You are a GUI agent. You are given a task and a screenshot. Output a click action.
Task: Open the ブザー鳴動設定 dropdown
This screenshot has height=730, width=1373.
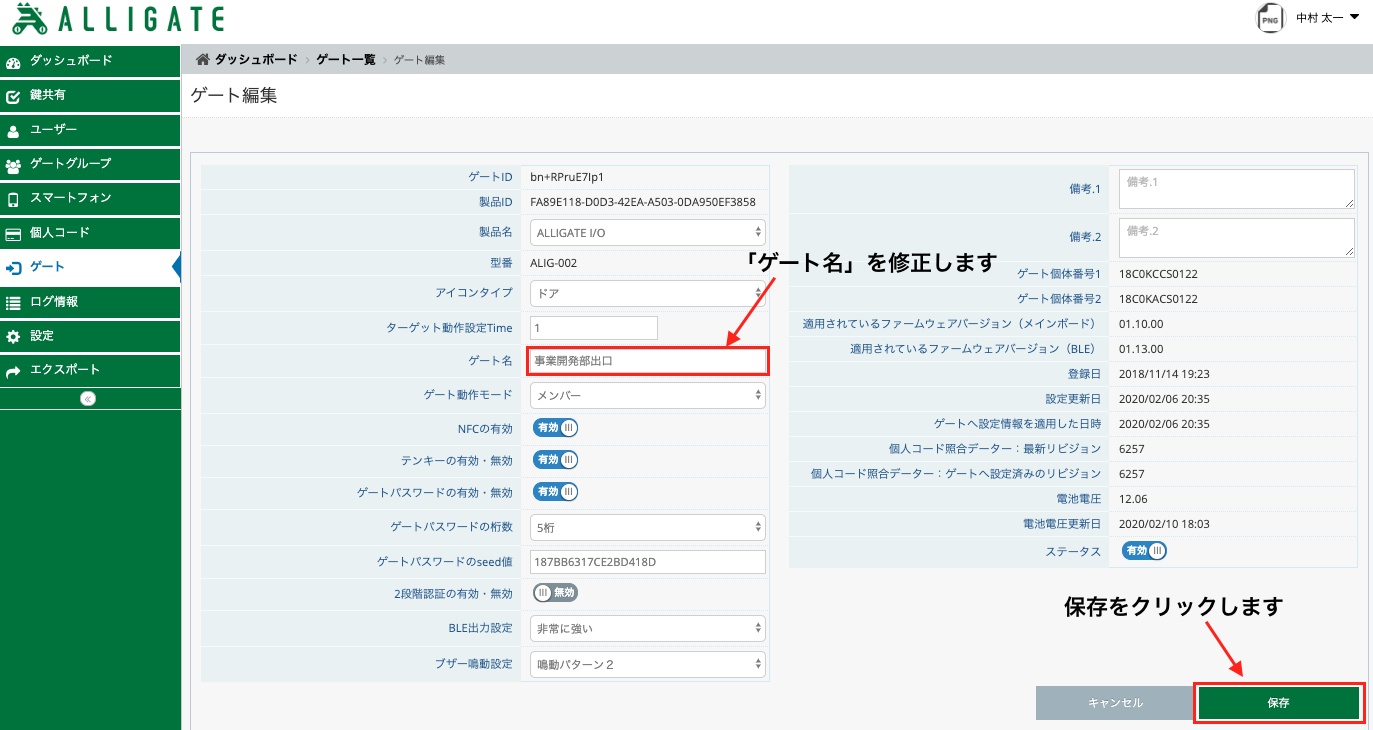(x=648, y=664)
